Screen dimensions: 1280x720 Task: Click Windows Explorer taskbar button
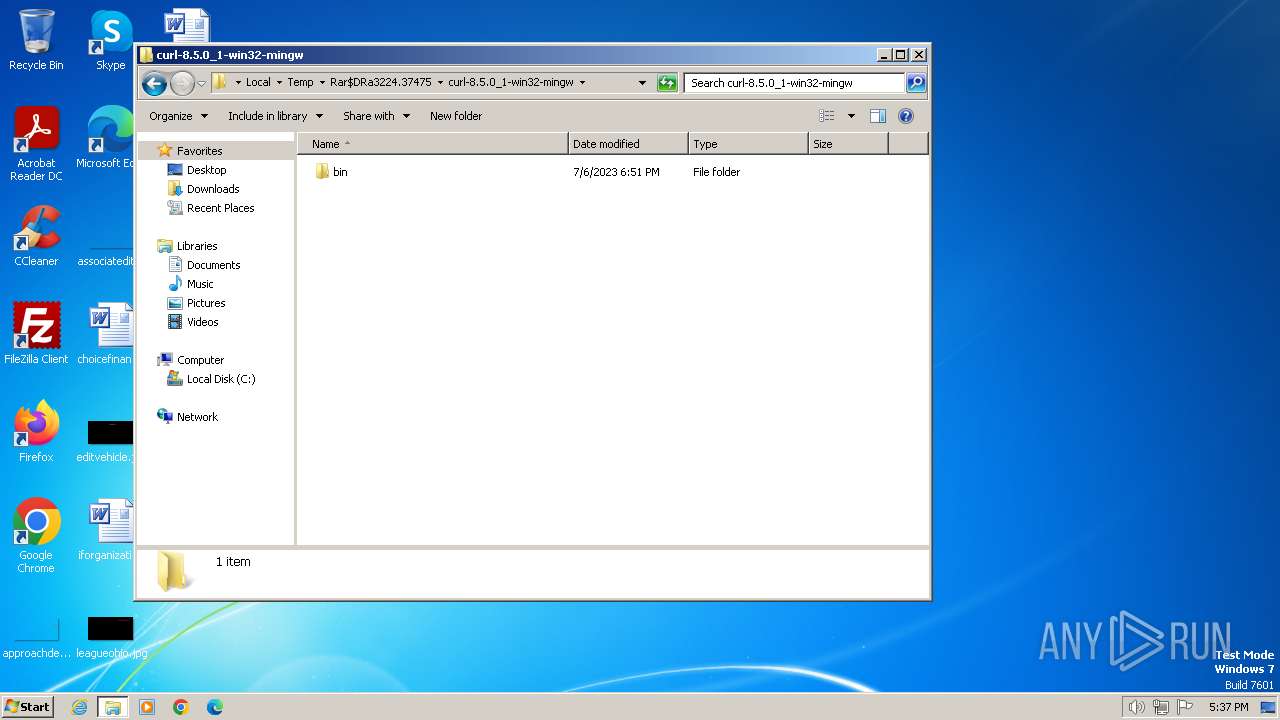tap(113, 707)
